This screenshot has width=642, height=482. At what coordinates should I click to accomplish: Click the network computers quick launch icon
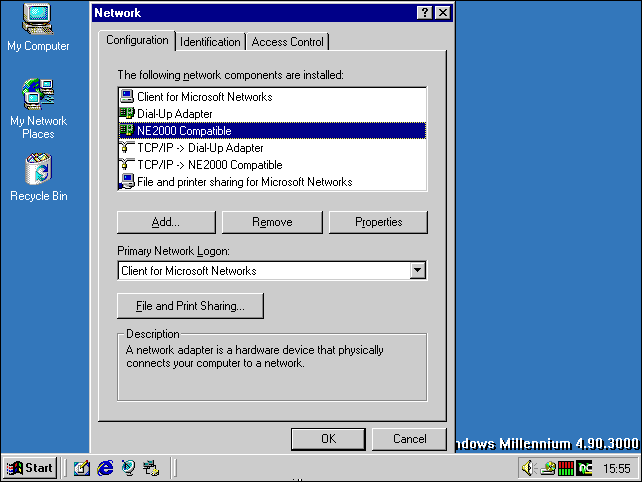click(151, 468)
